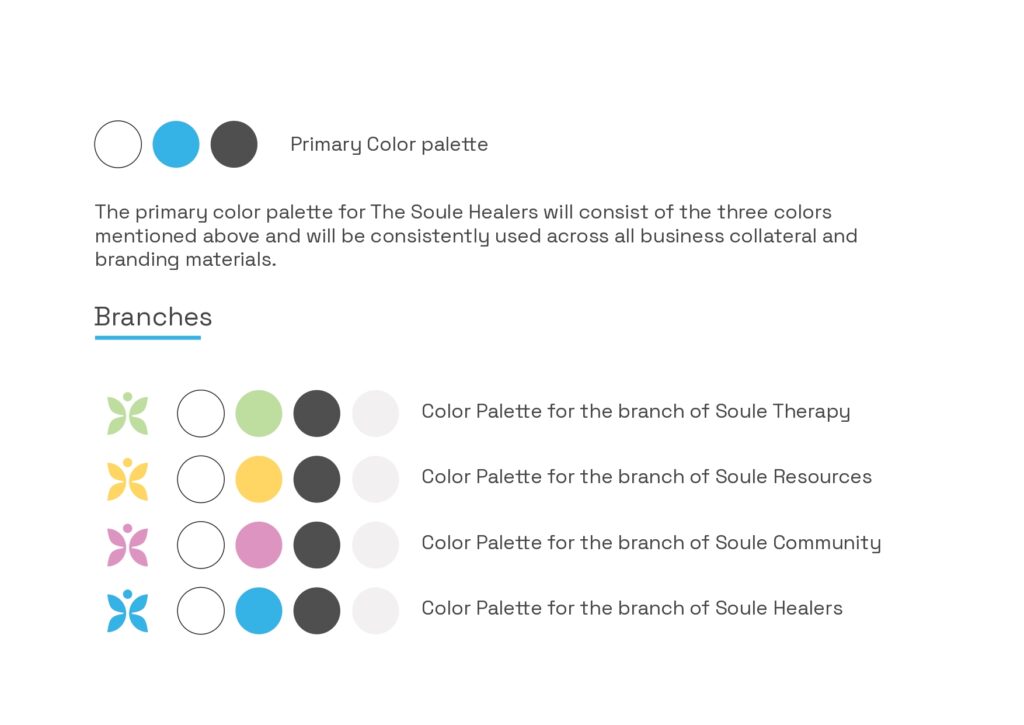Click the pink Soule Community butterfly logo
Image resolution: width=1024 pixels, height=725 pixels.
coord(127,545)
